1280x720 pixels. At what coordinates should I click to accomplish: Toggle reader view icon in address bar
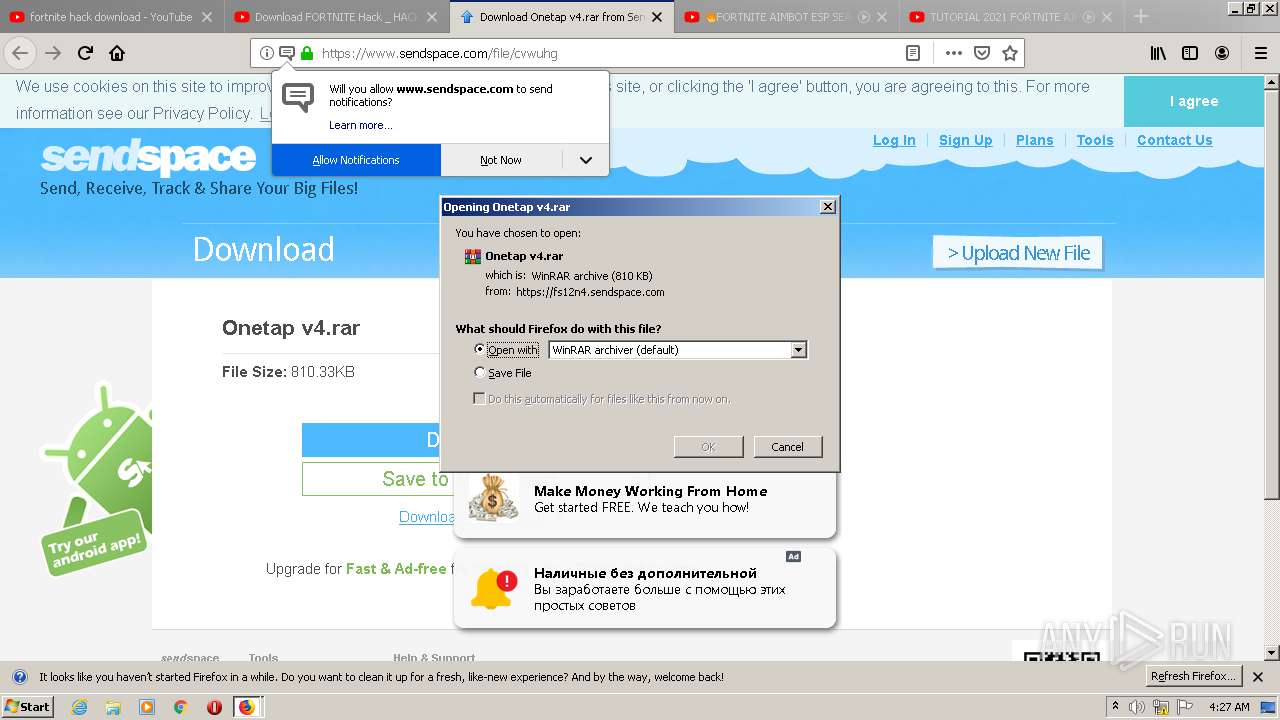(x=913, y=53)
